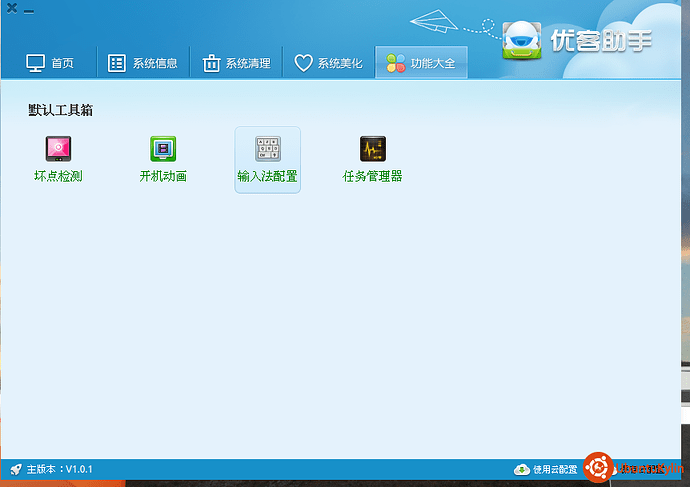
Task: Click the 主版本：V1.0.1 version text
Action: [x=59, y=469]
